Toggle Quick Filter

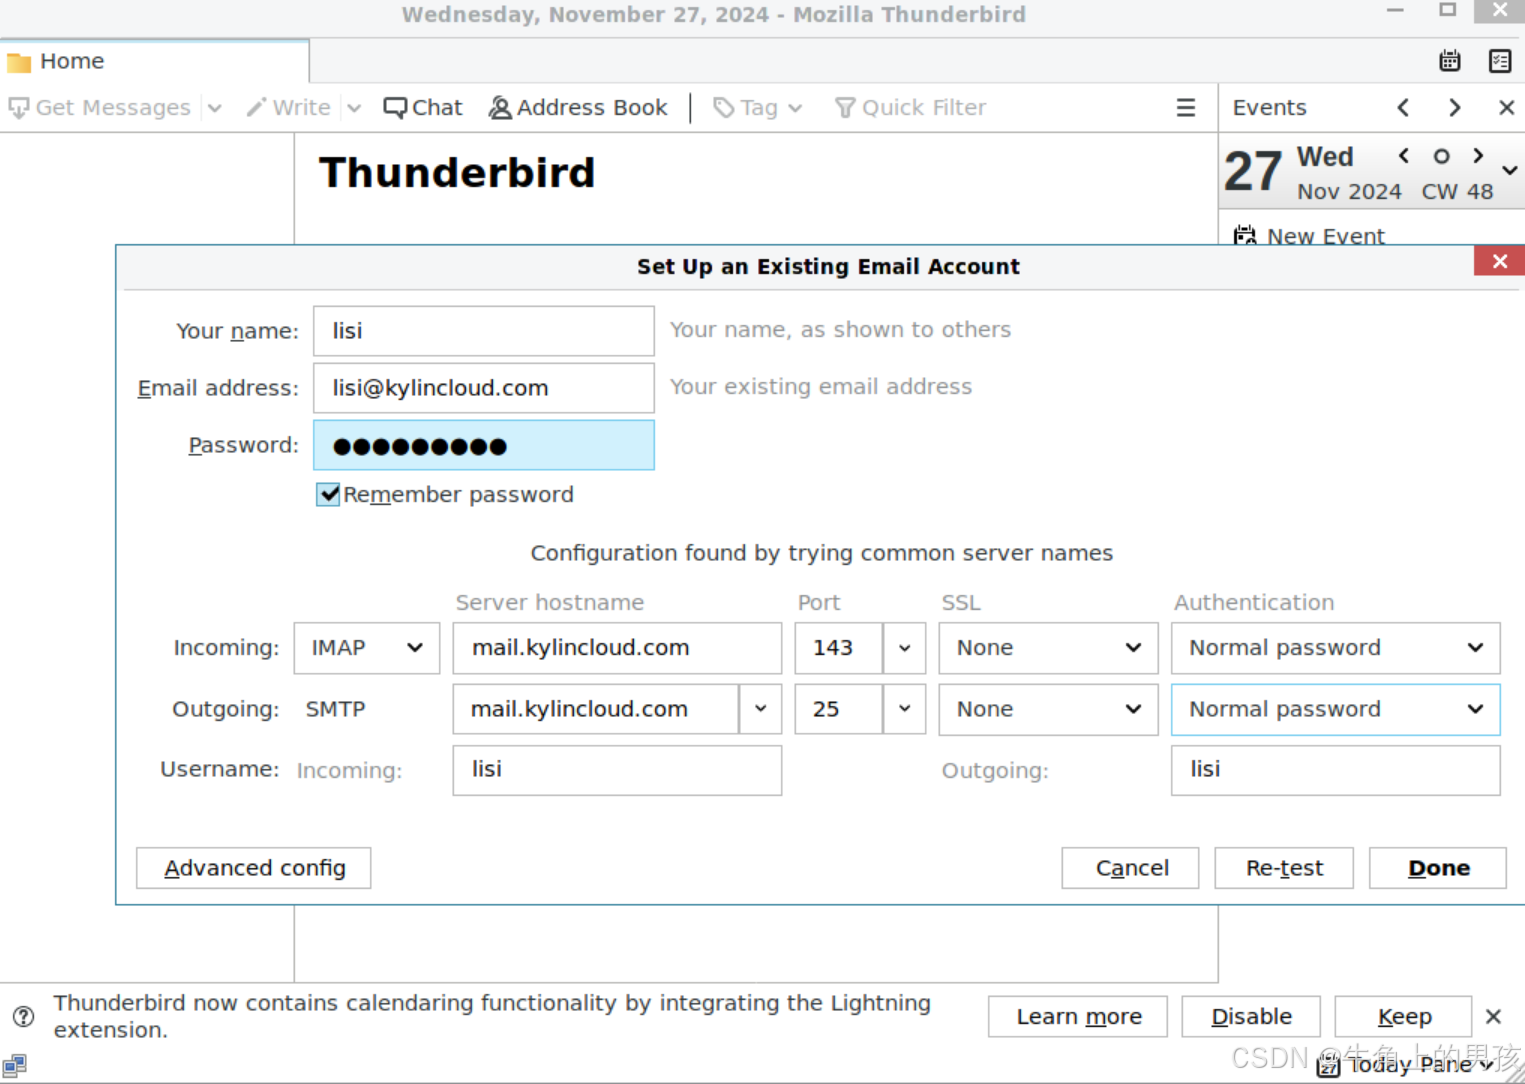point(910,107)
